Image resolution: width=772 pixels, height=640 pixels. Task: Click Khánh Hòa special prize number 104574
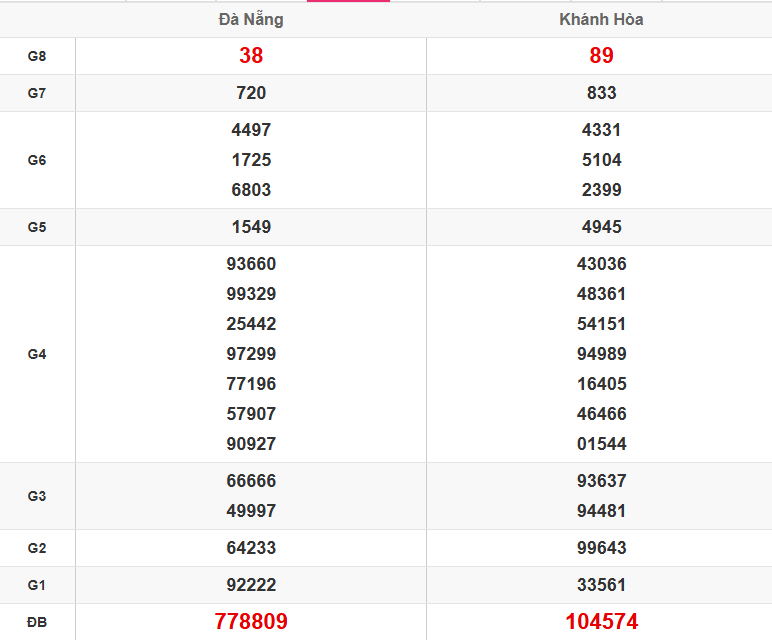click(601, 622)
